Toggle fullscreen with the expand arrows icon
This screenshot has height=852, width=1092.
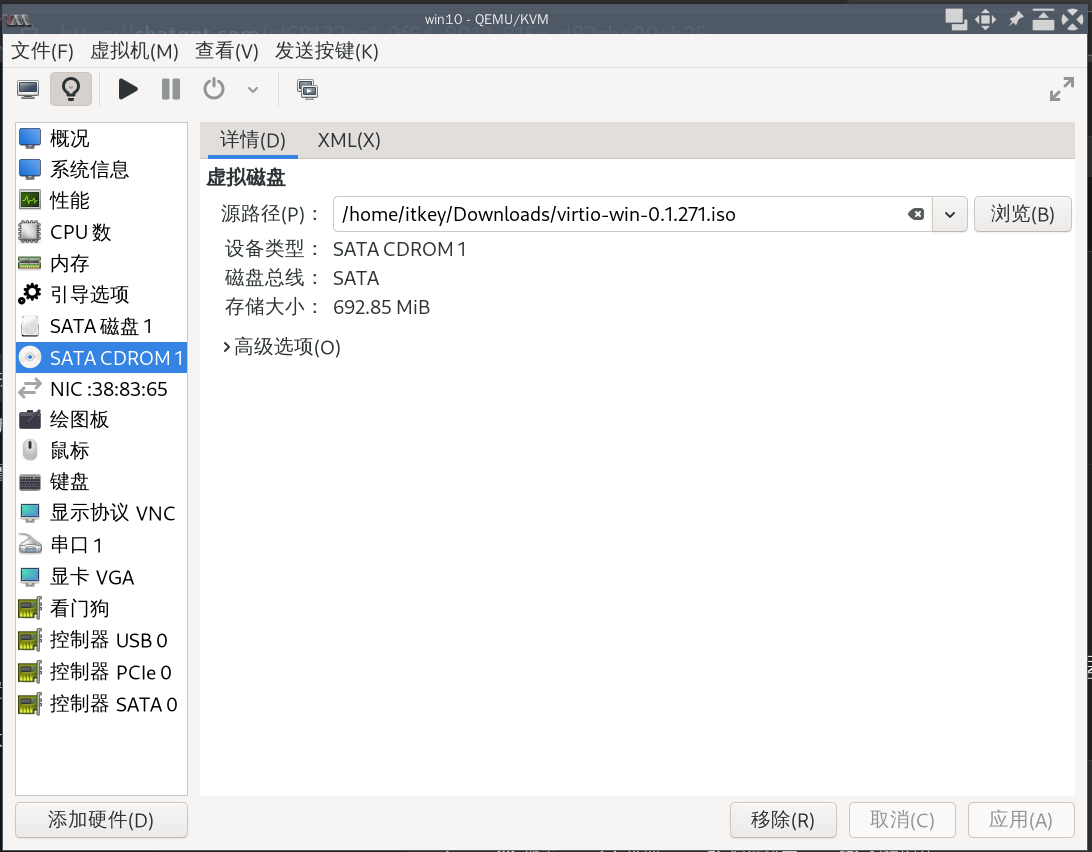point(1060,88)
